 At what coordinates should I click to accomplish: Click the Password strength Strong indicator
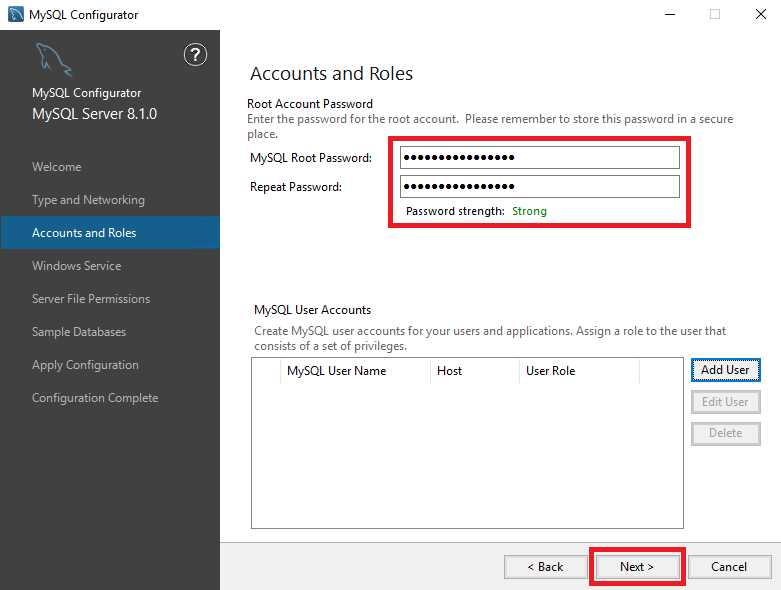[x=529, y=211]
